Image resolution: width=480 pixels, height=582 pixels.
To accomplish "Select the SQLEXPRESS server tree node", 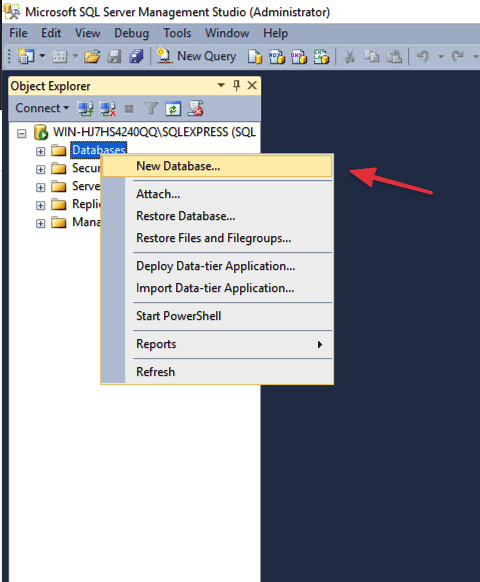I will [154, 132].
